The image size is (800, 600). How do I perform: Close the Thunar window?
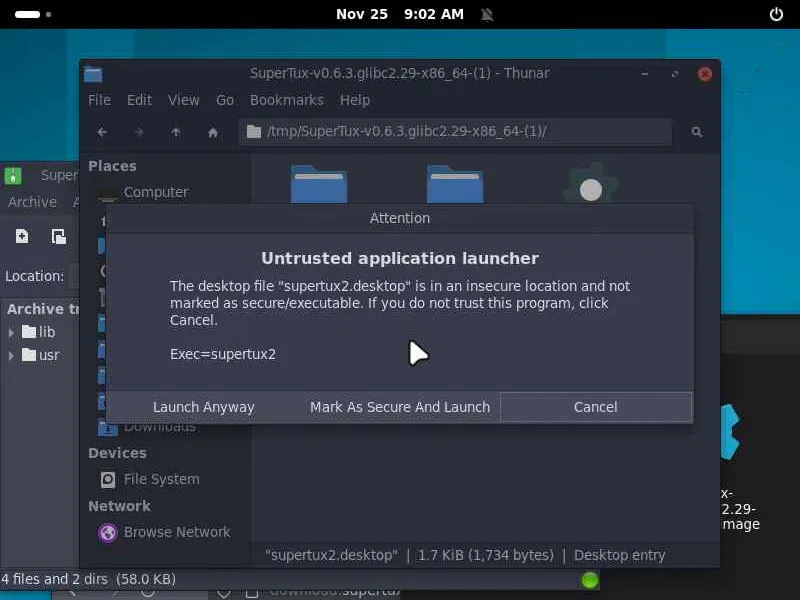[x=705, y=74]
